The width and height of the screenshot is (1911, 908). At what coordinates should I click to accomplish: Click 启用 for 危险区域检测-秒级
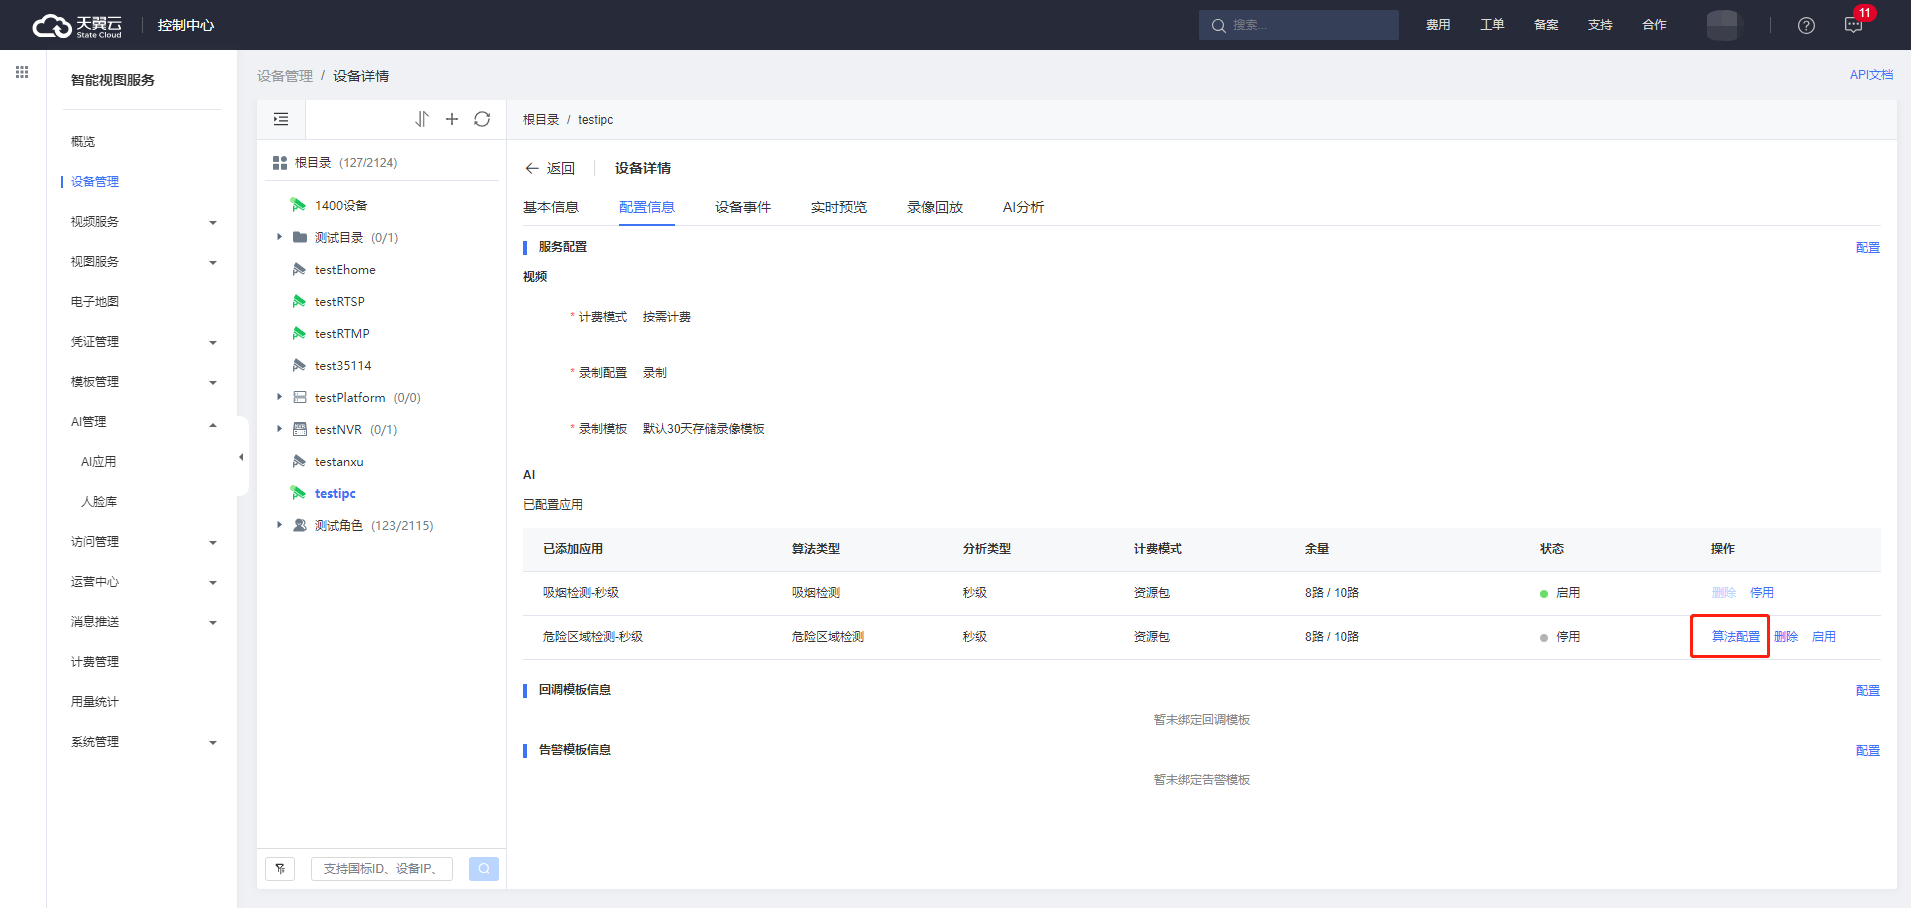(x=1824, y=636)
